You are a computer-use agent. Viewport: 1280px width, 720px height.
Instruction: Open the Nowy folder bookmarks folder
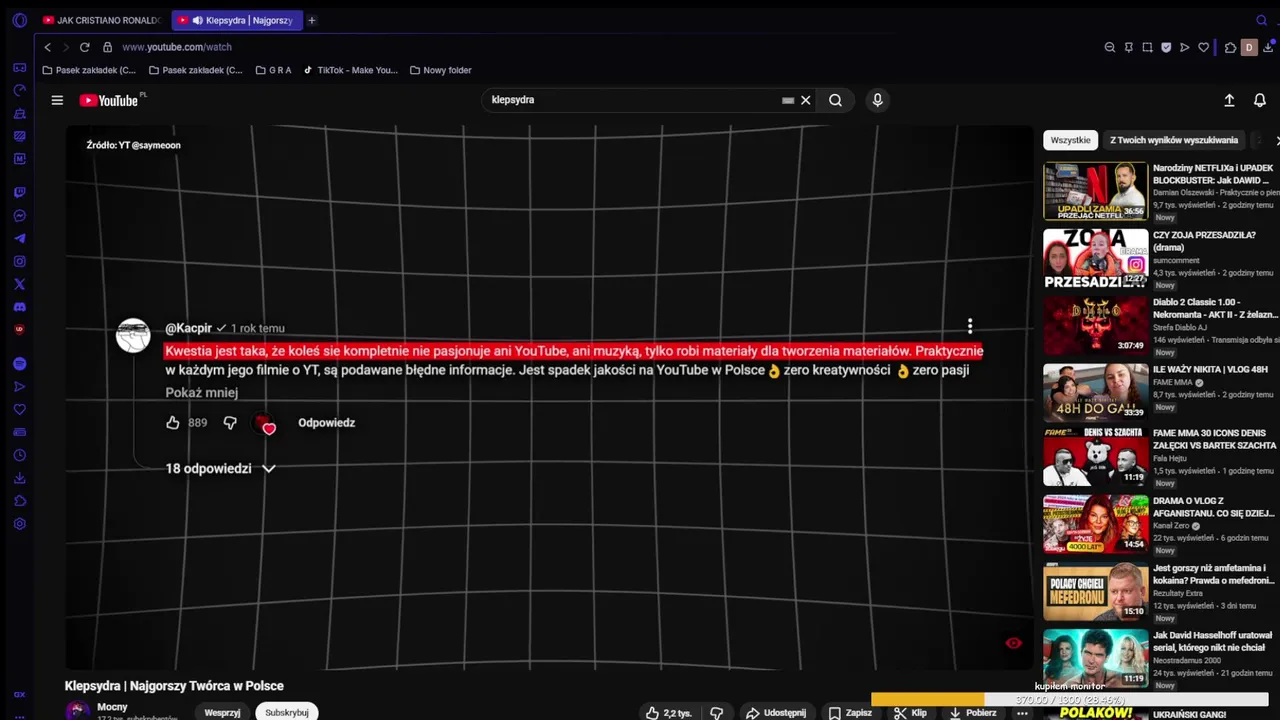pyautogui.click(x=441, y=70)
